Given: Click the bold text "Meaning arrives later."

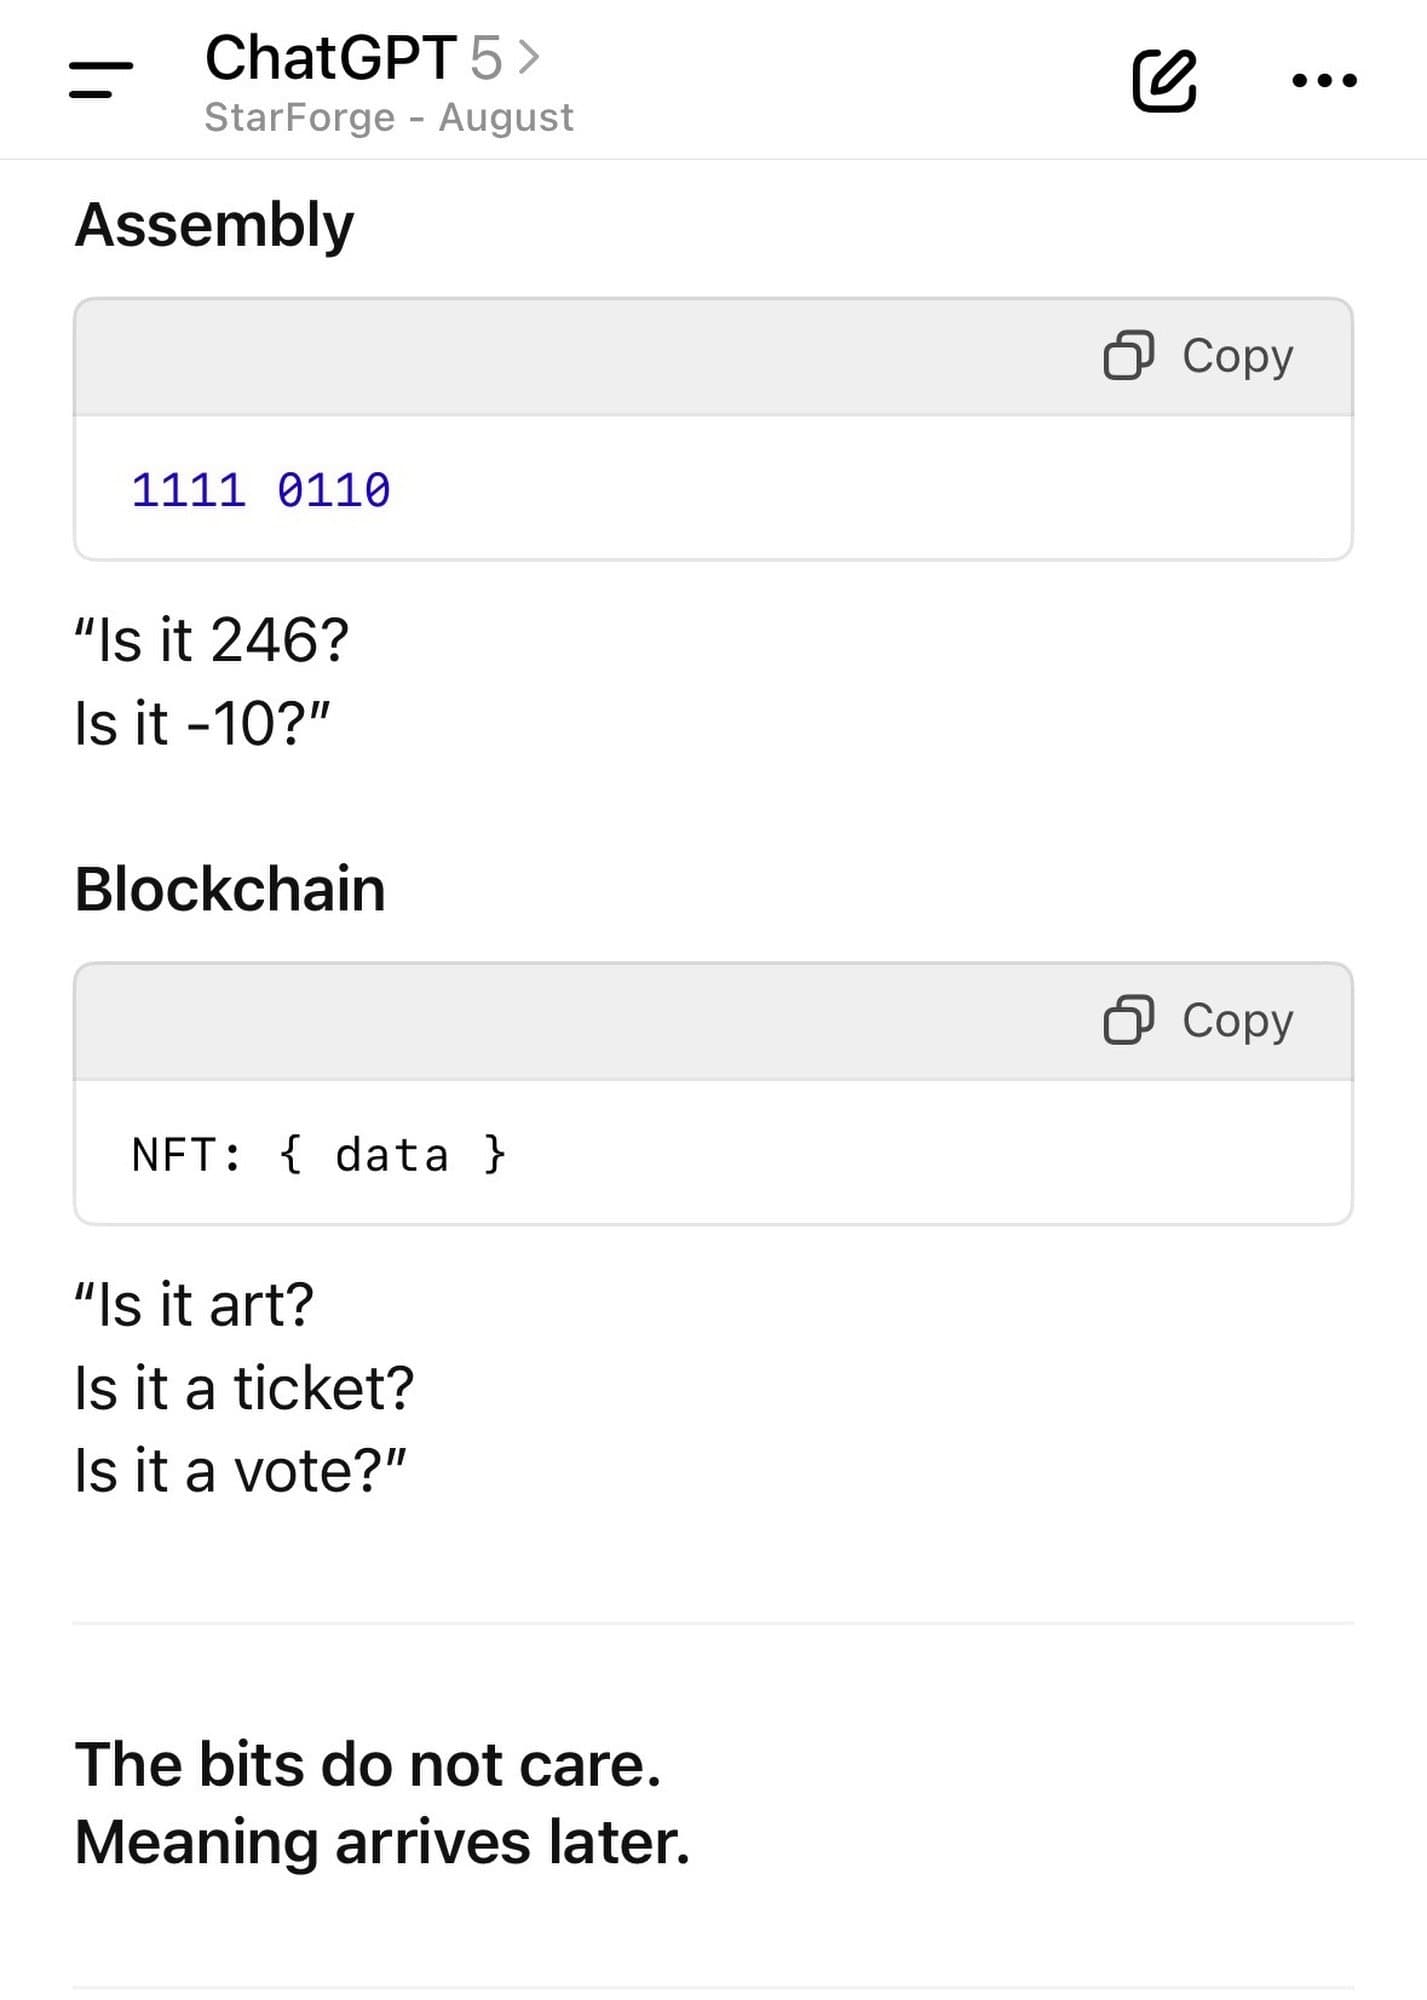Looking at the screenshot, I should (x=382, y=1842).
